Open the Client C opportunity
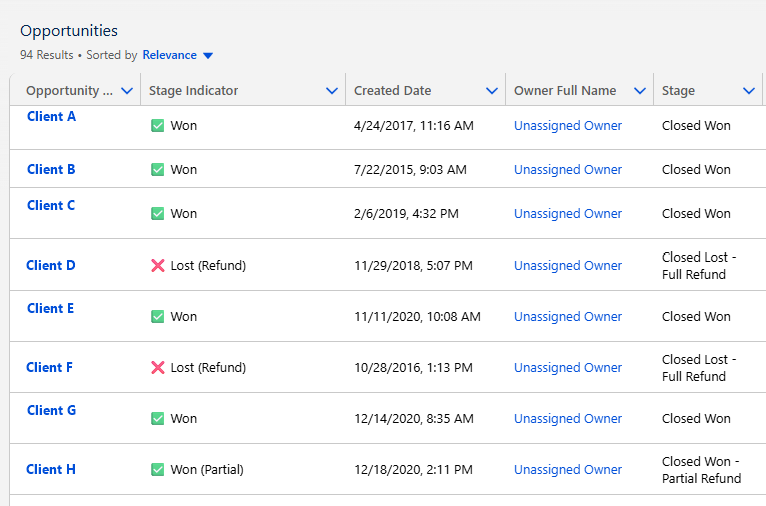The width and height of the screenshot is (766, 506). pos(51,206)
